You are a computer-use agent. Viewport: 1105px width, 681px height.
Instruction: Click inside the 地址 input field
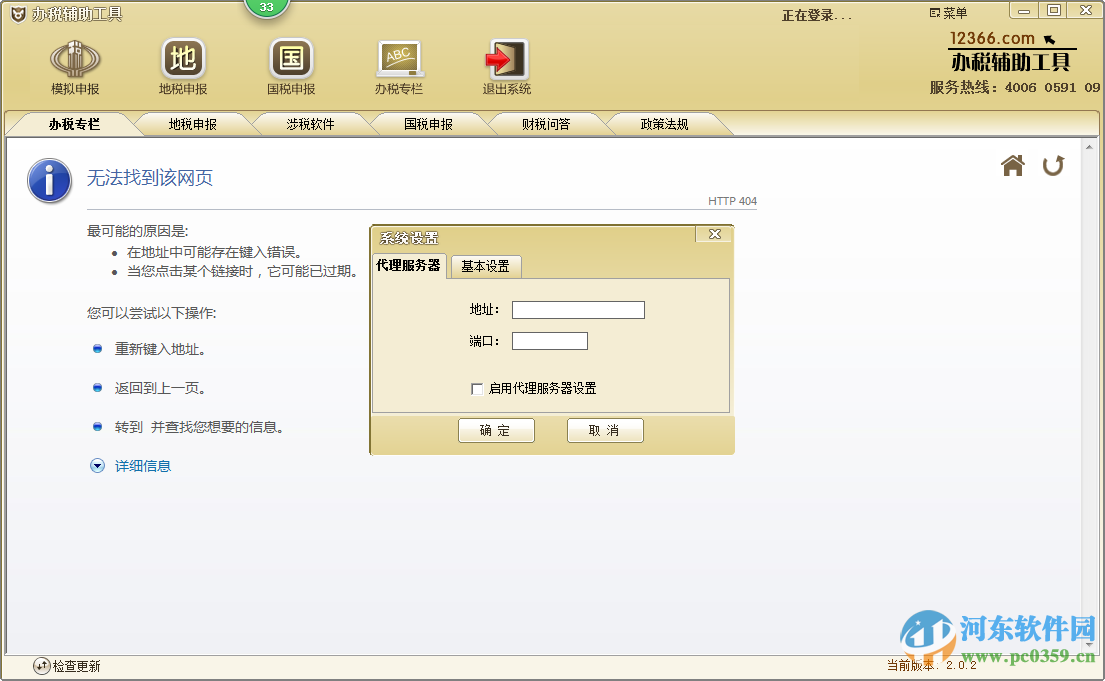pos(578,309)
